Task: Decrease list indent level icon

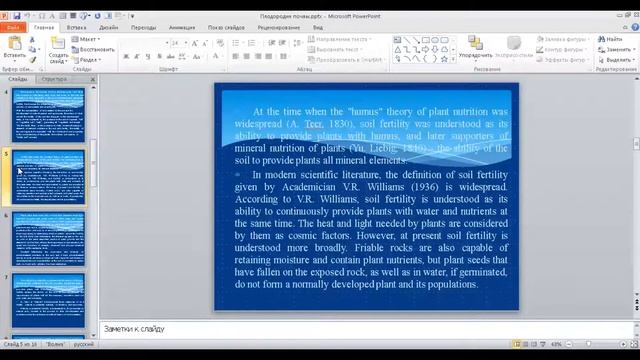Action: click(271, 43)
